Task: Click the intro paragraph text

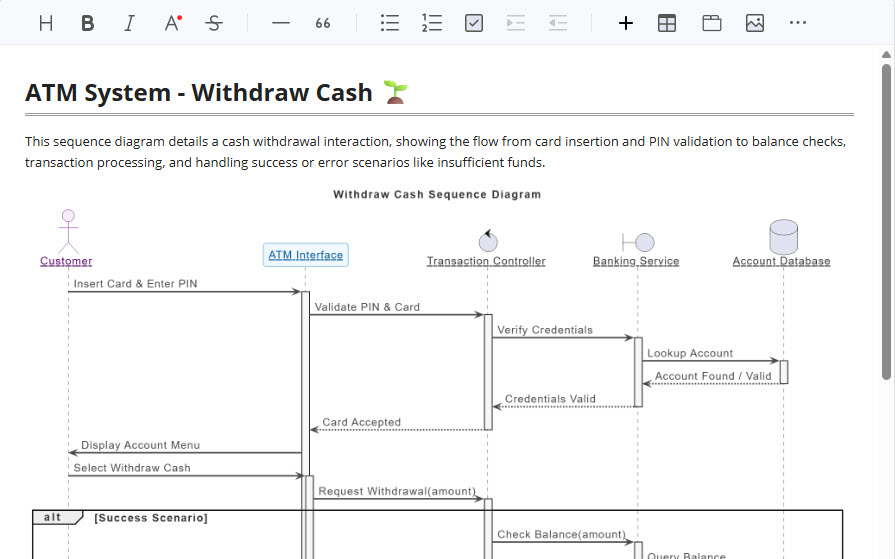Action: (x=436, y=152)
